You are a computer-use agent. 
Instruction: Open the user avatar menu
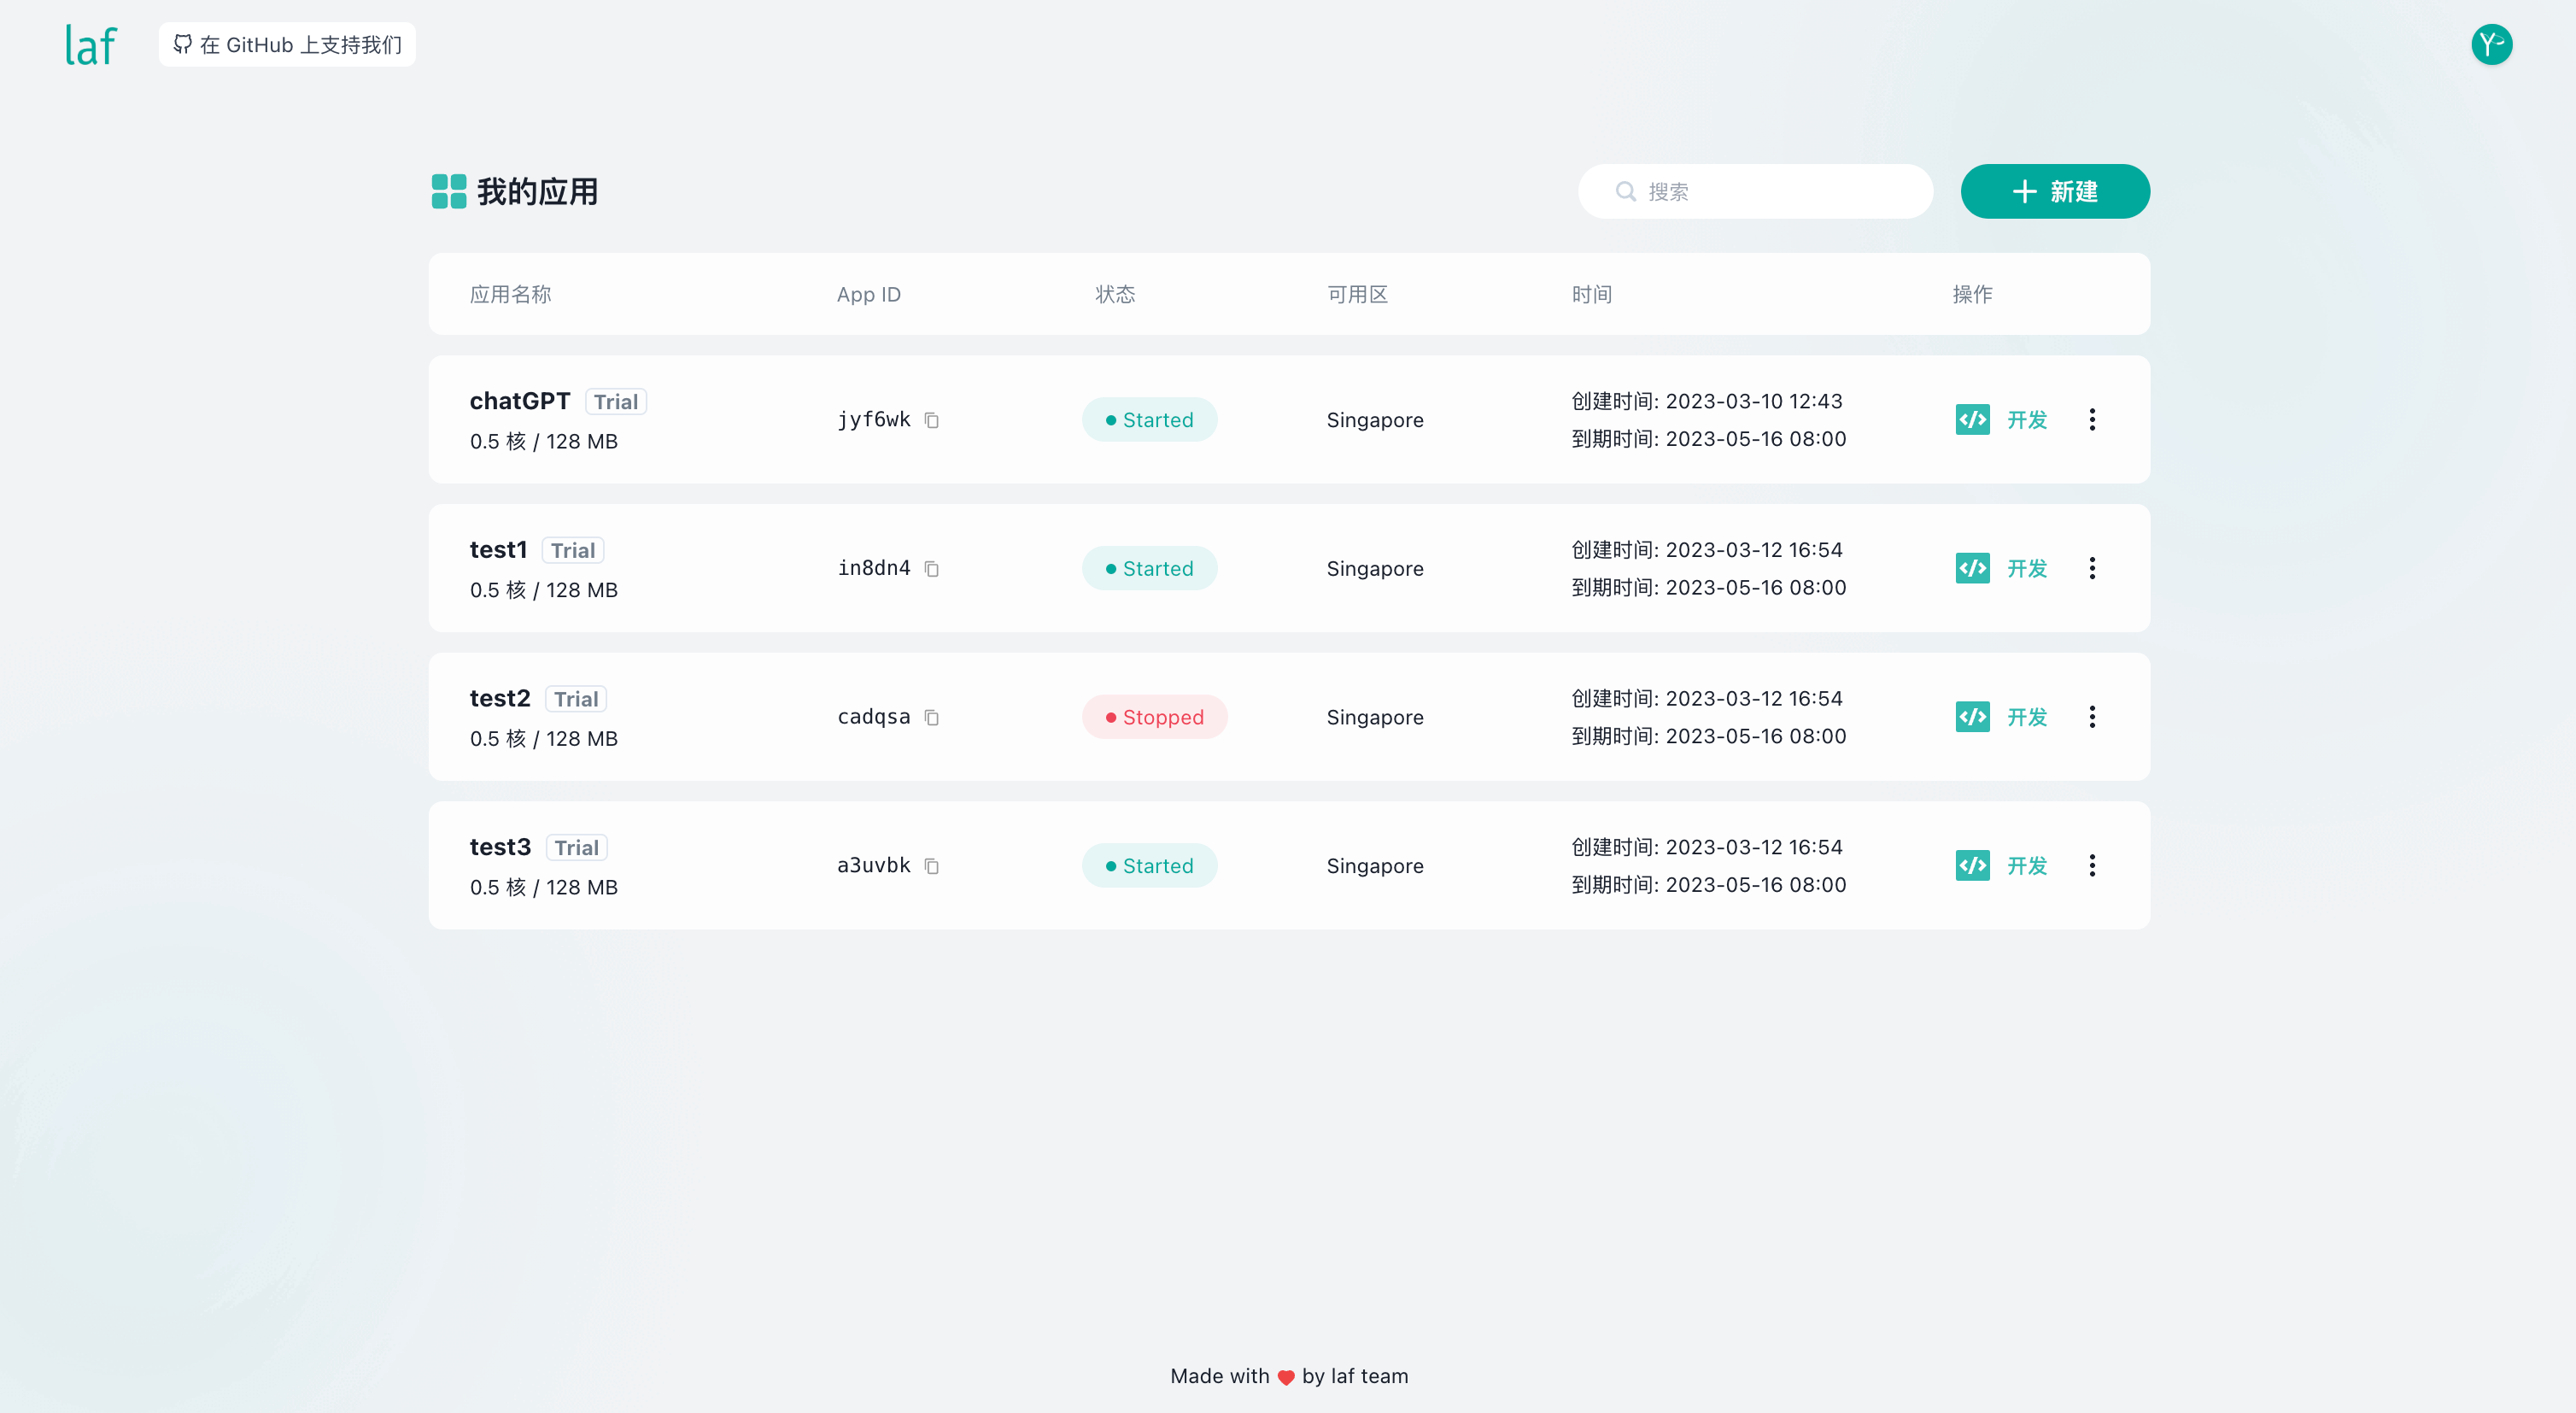(x=2490, y=45)
